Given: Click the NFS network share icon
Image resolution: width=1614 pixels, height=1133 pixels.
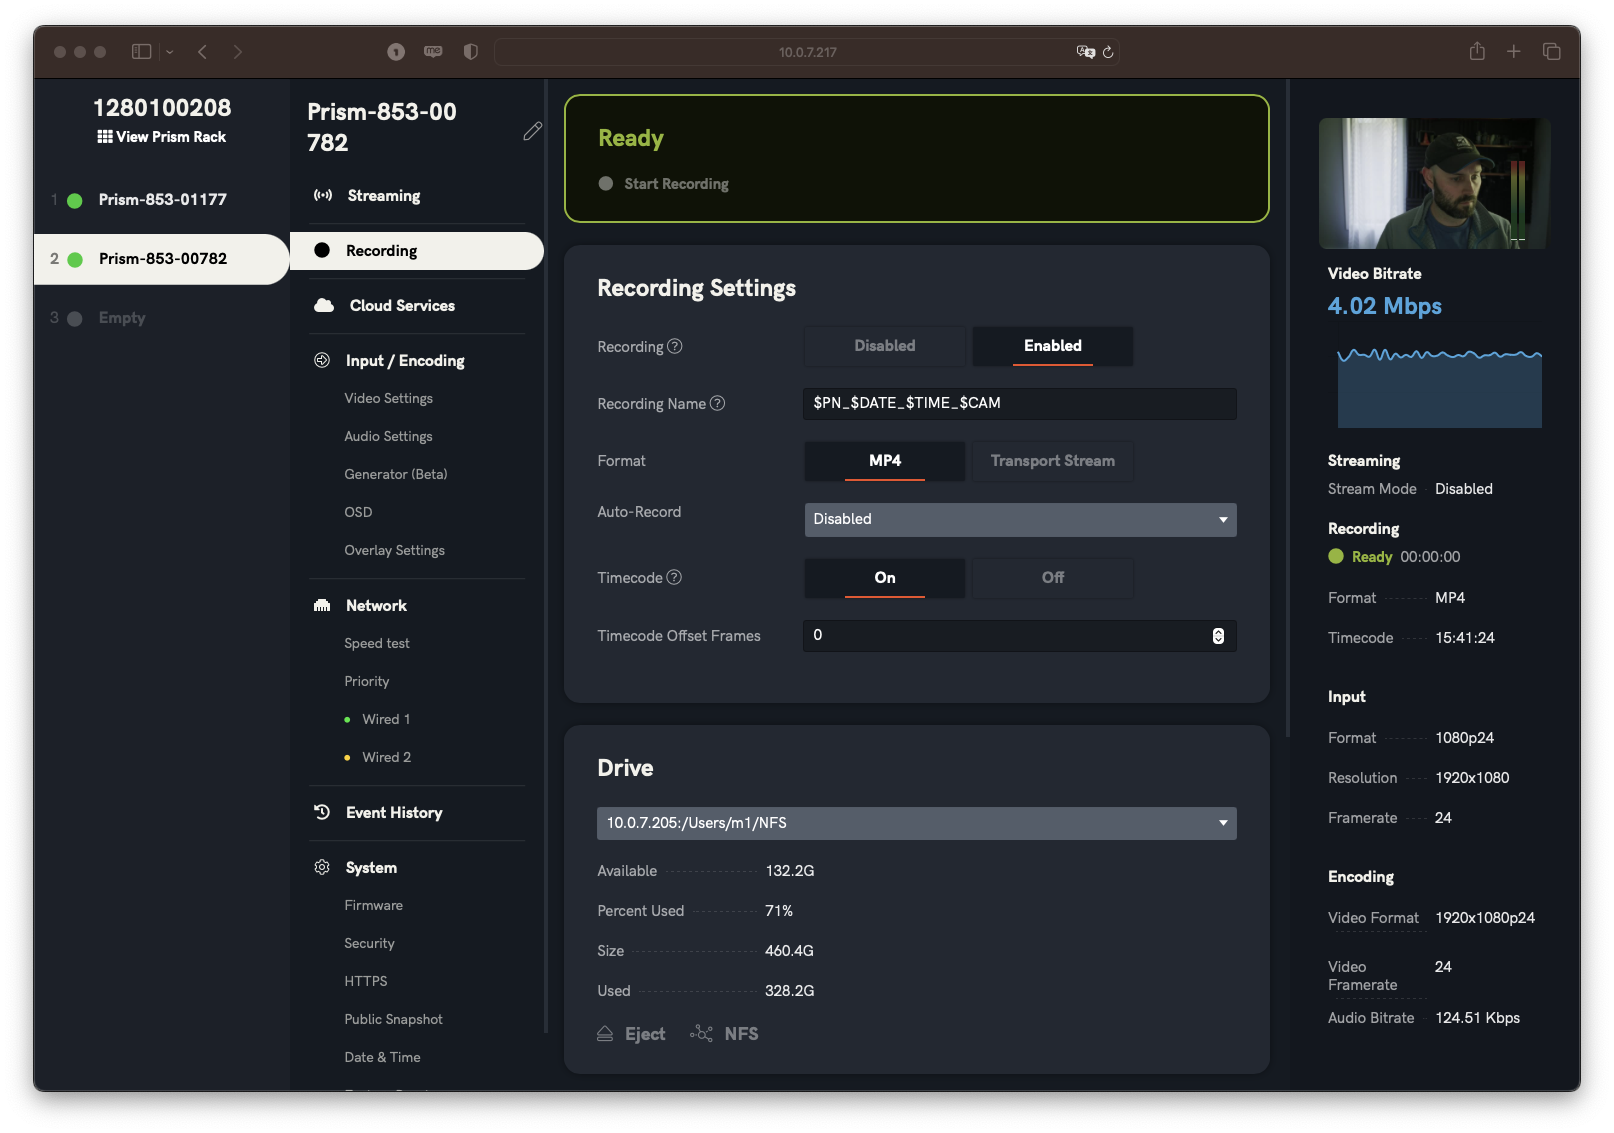Looking at the screenshot, I should (701, 1034).
